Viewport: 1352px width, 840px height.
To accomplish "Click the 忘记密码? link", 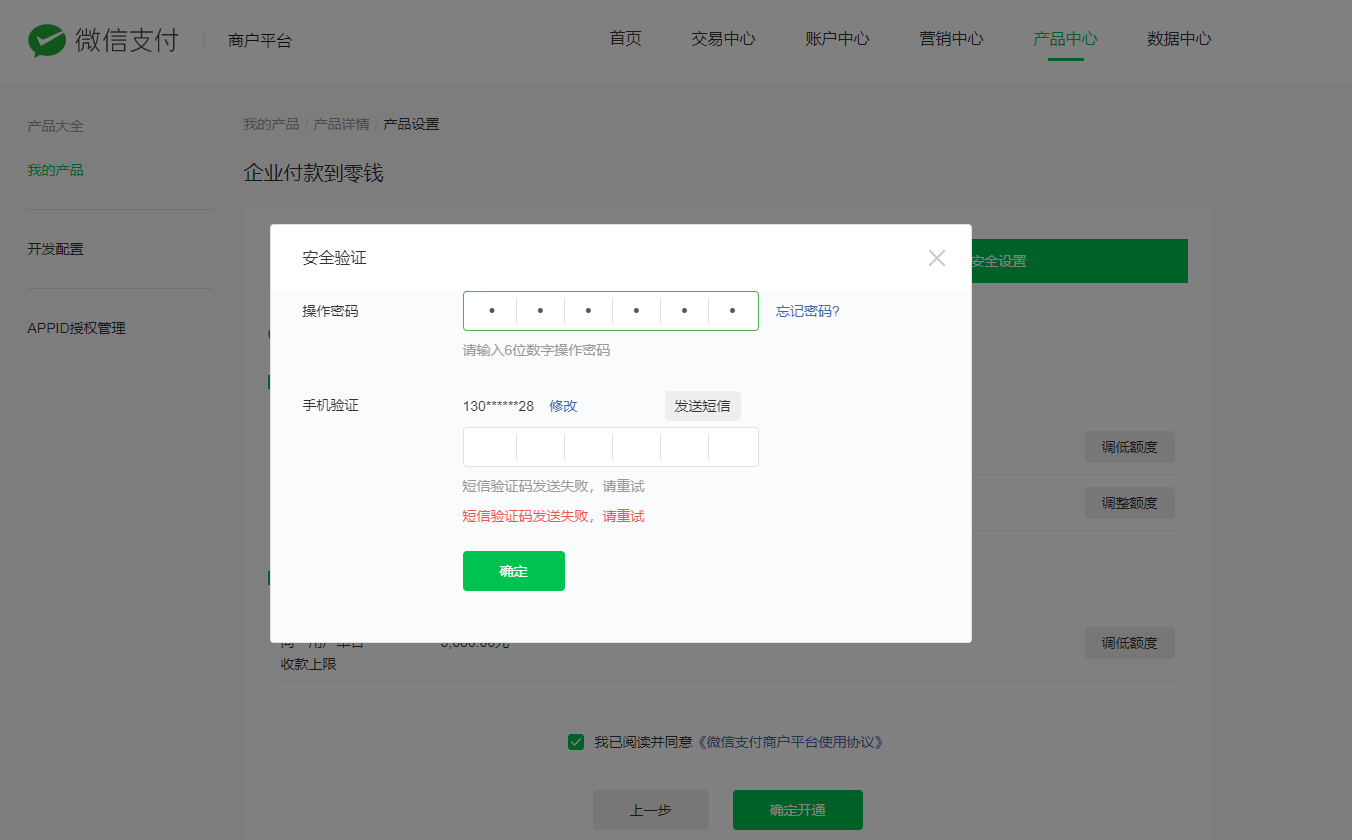I will (808, 311).
